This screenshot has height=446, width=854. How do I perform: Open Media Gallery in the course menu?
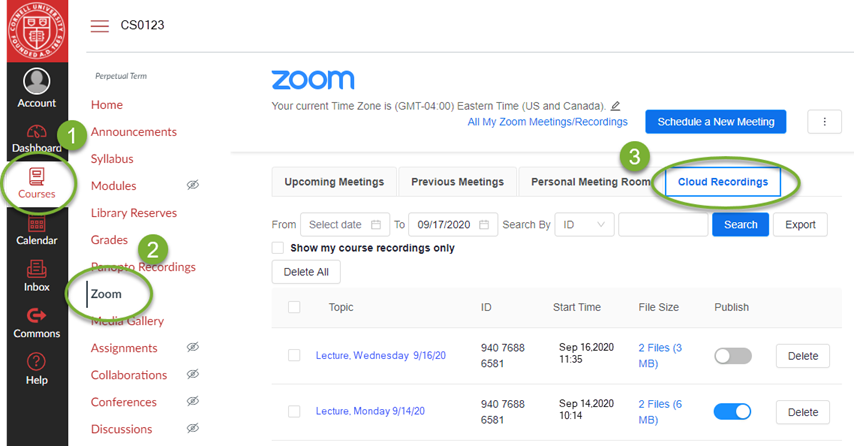[x=127, y=321]
